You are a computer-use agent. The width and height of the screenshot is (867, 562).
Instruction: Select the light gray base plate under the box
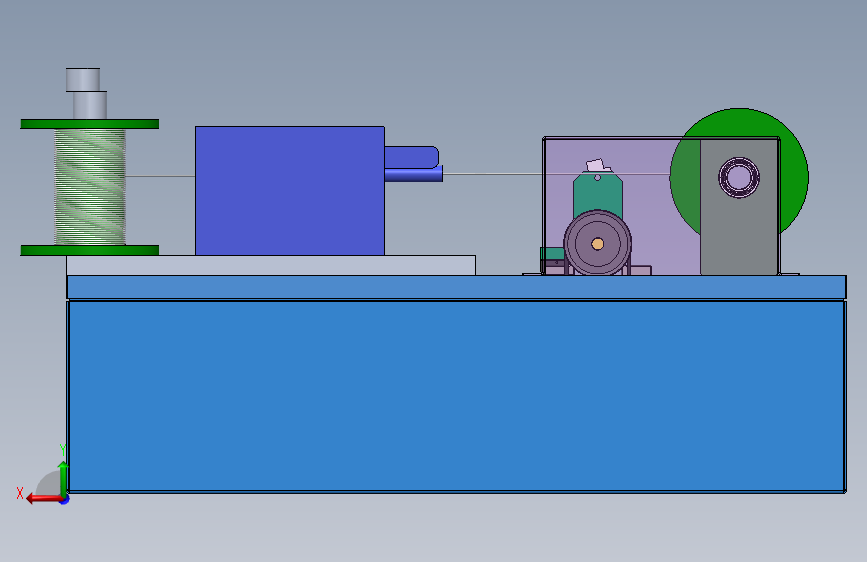271,265
